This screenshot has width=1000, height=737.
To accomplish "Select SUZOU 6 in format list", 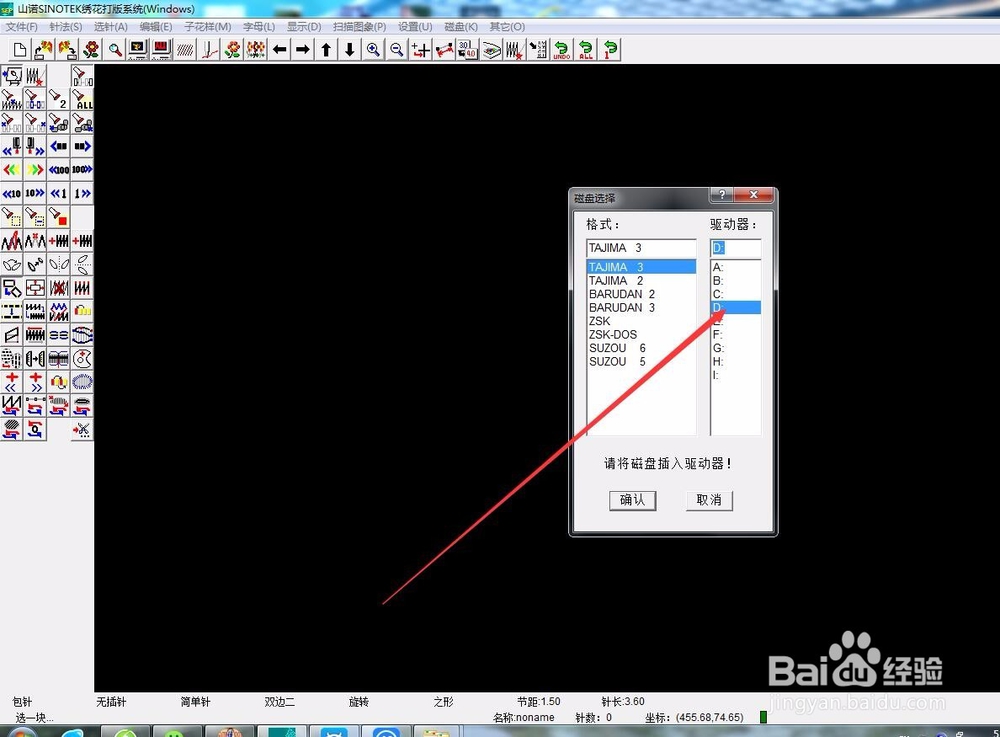I will [641, 348].
